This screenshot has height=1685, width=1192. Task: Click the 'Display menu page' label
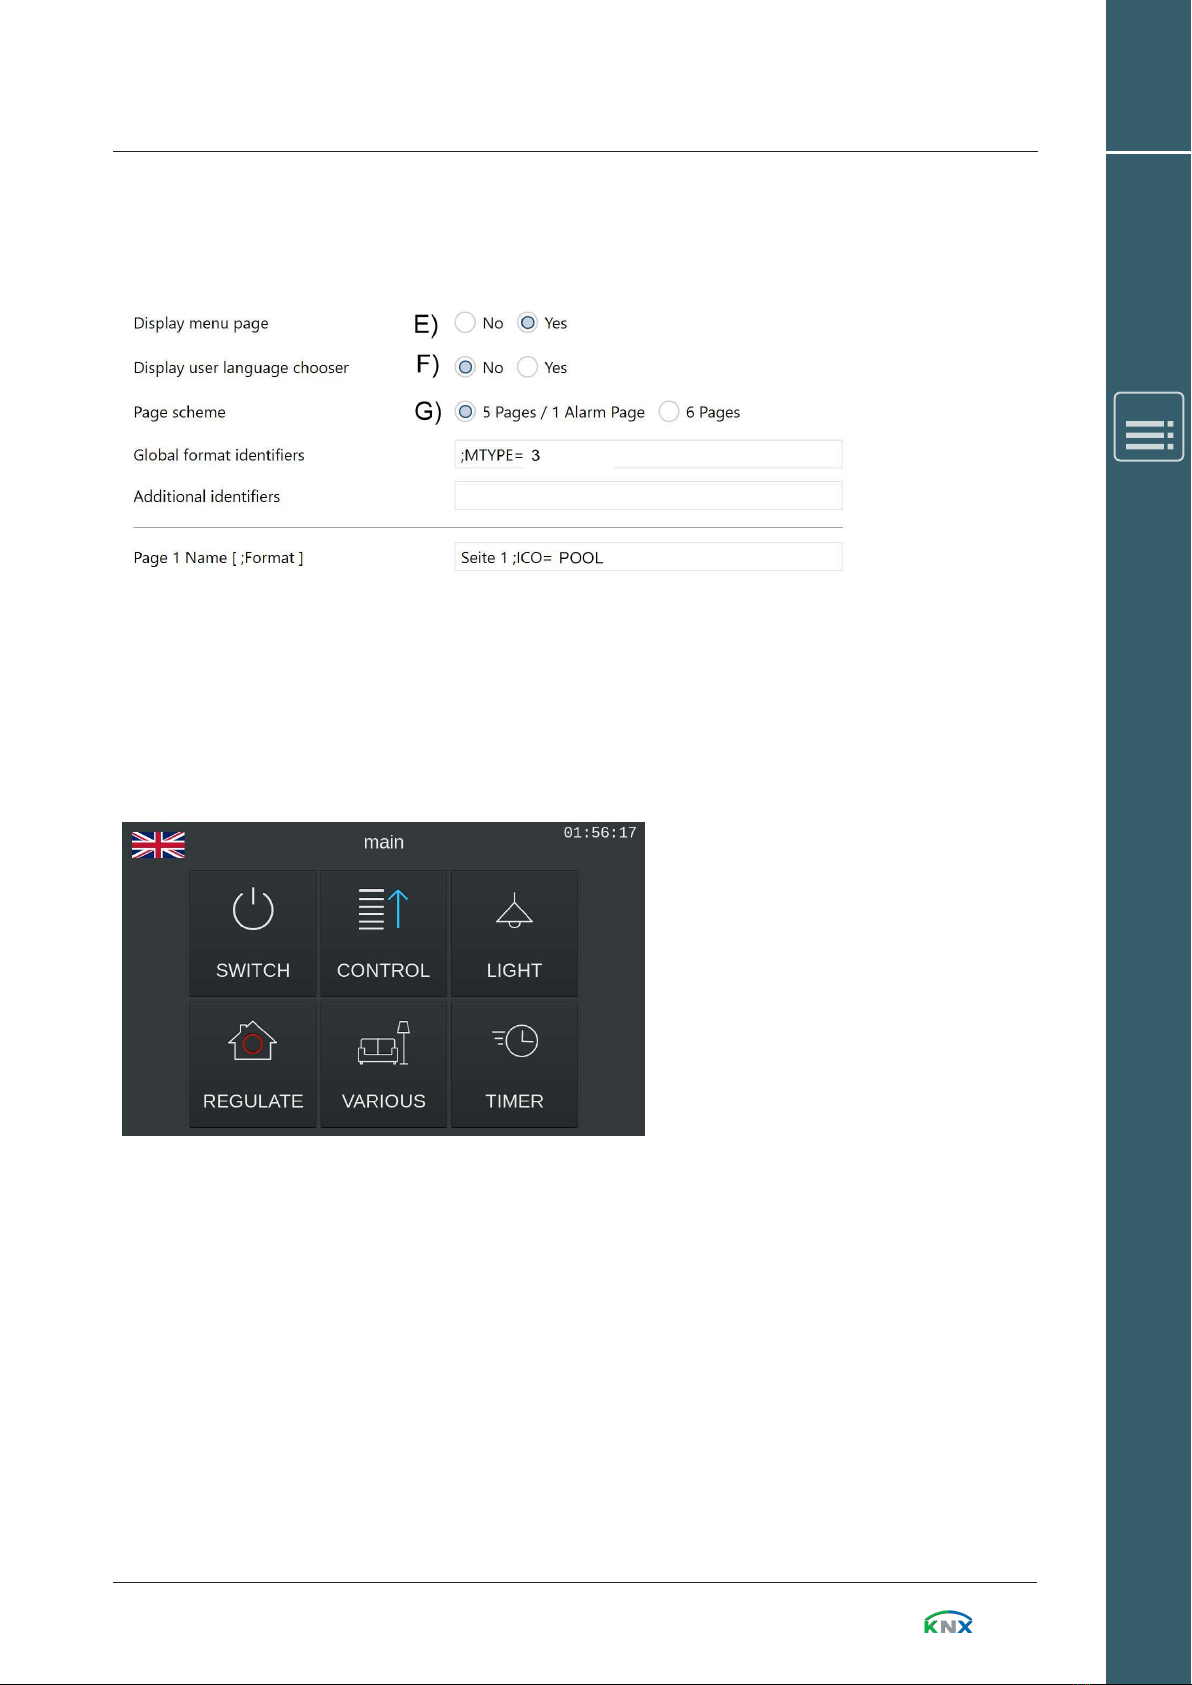201,323
